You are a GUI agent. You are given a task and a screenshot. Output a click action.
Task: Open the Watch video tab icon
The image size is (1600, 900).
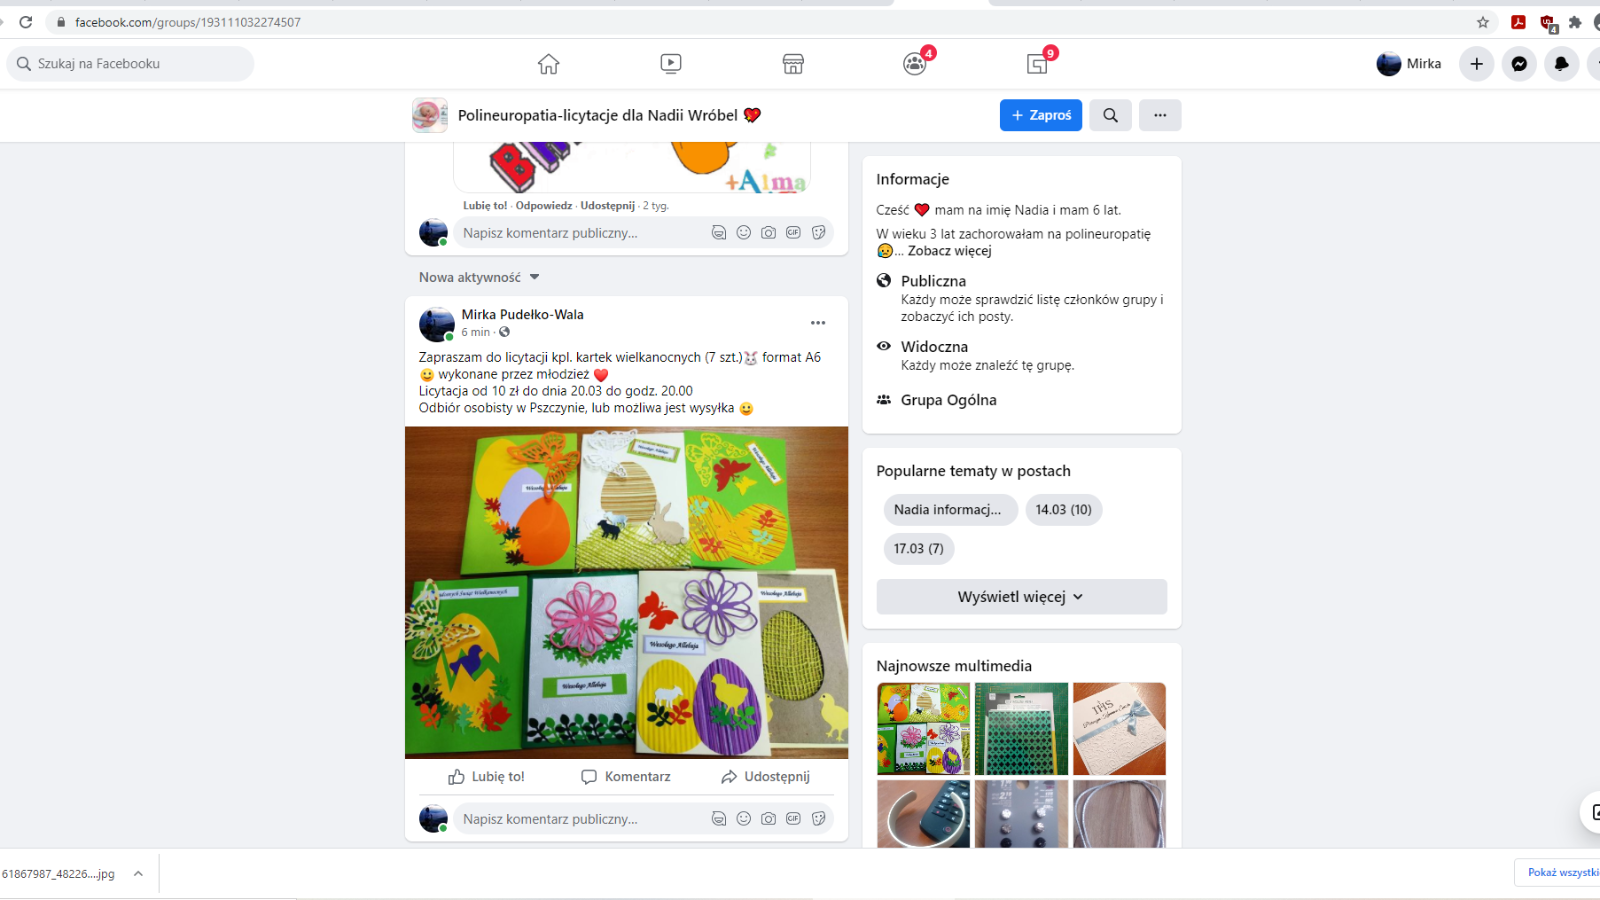click(671, 64)
